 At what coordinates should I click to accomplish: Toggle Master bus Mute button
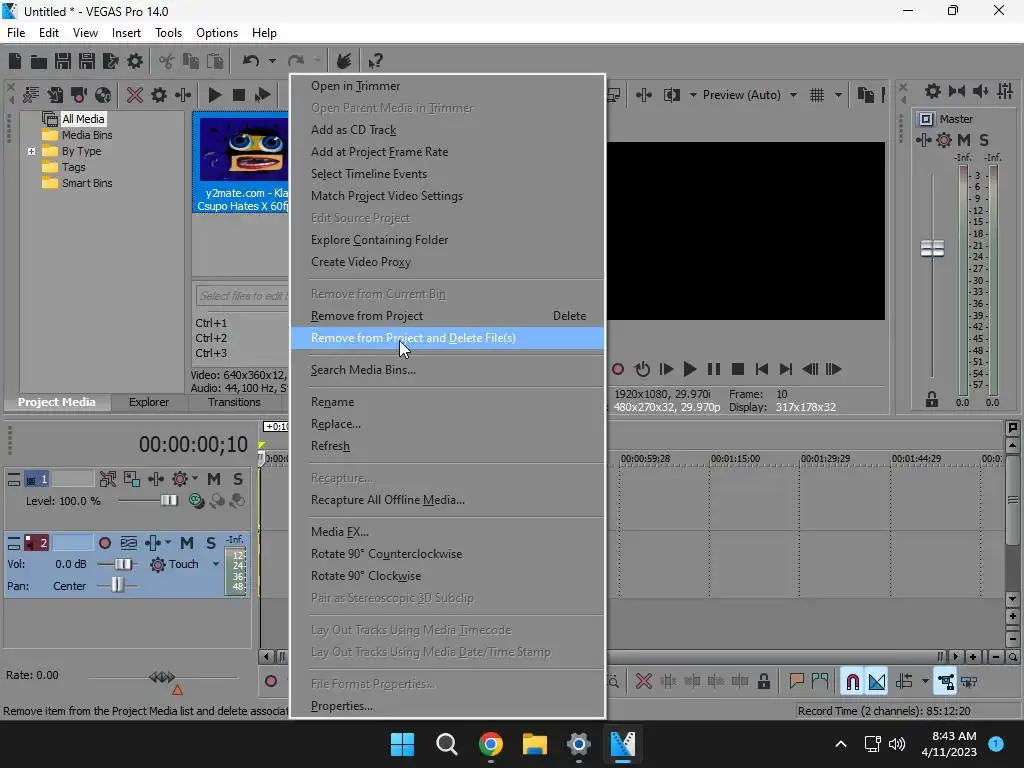tap(964, 140)
